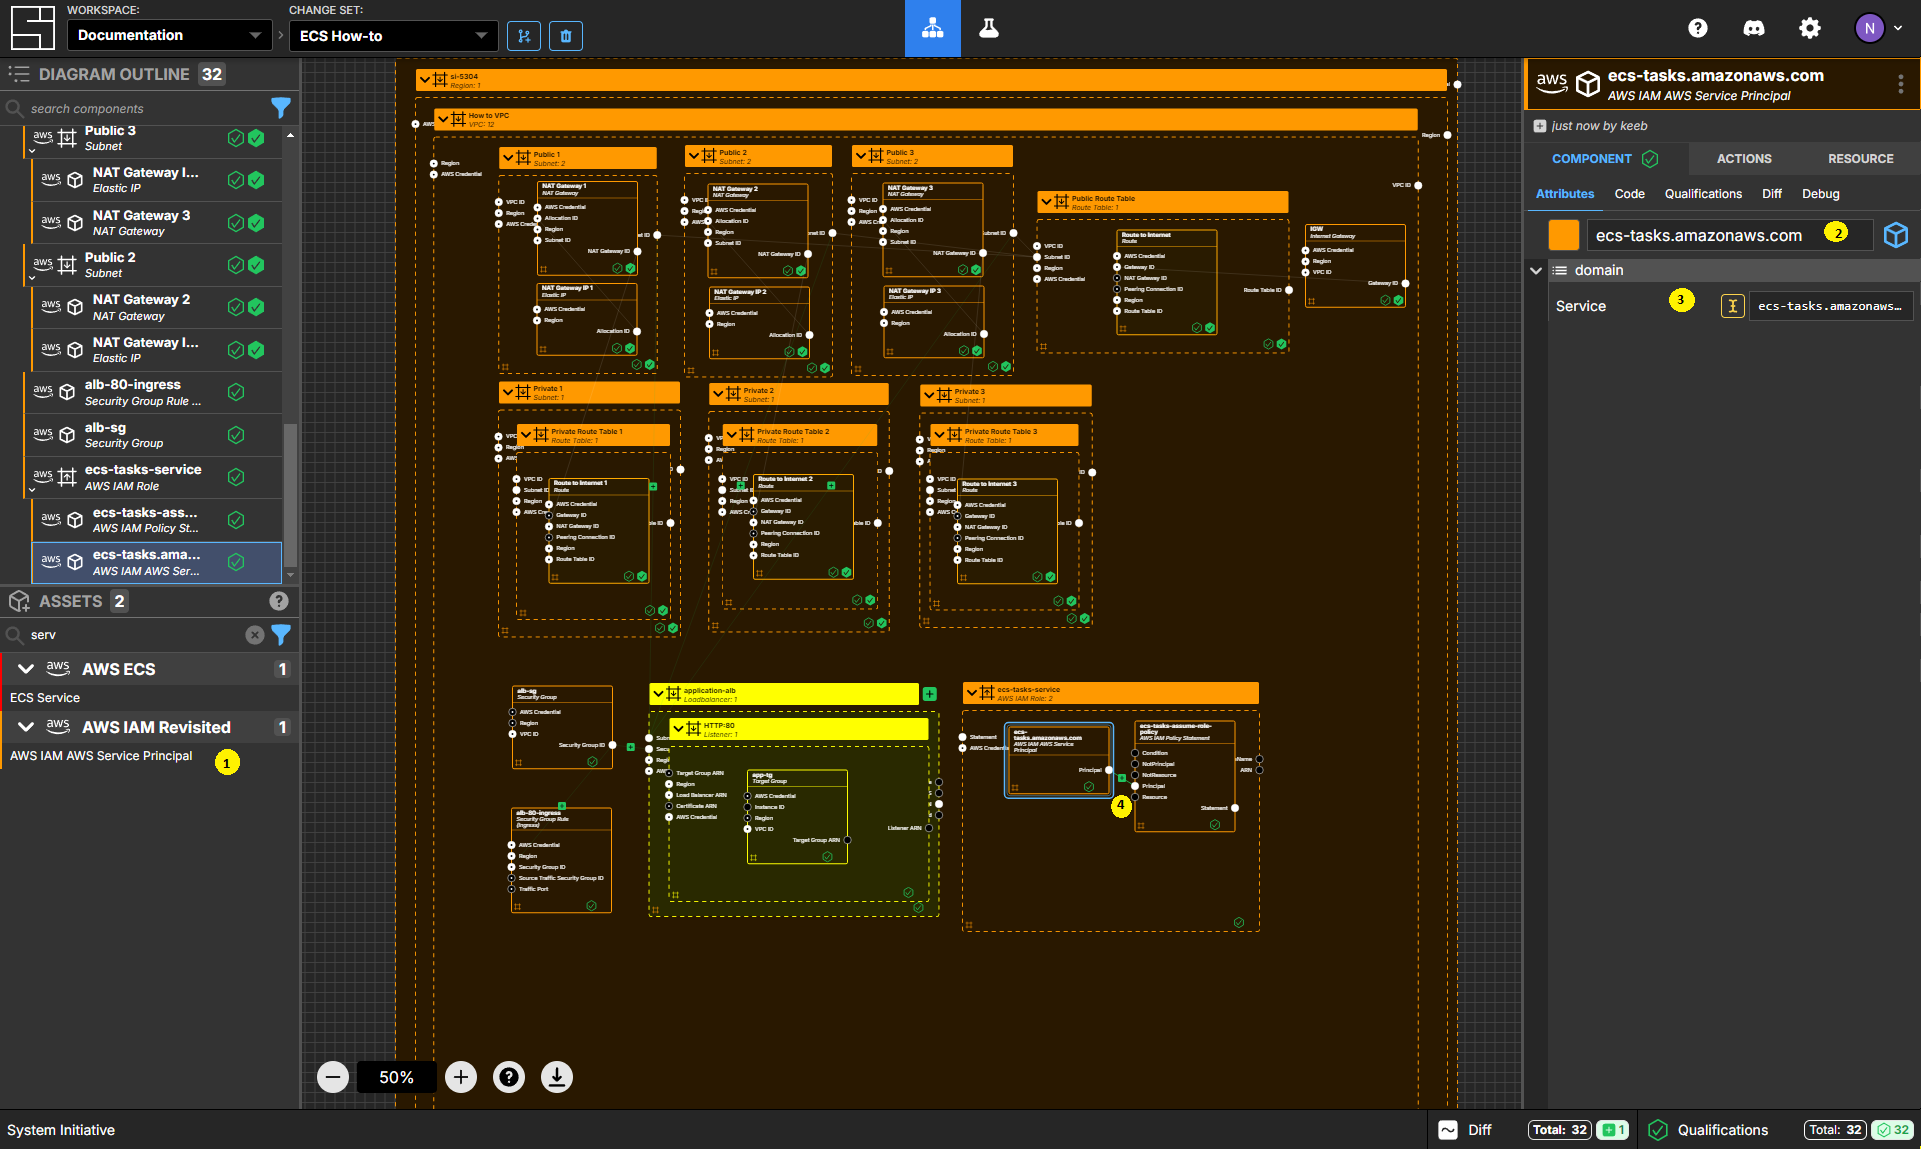Select ecs-tasks-assume-role-policy node on canvas
Screen dimensions: 1921x1149
1184,776
